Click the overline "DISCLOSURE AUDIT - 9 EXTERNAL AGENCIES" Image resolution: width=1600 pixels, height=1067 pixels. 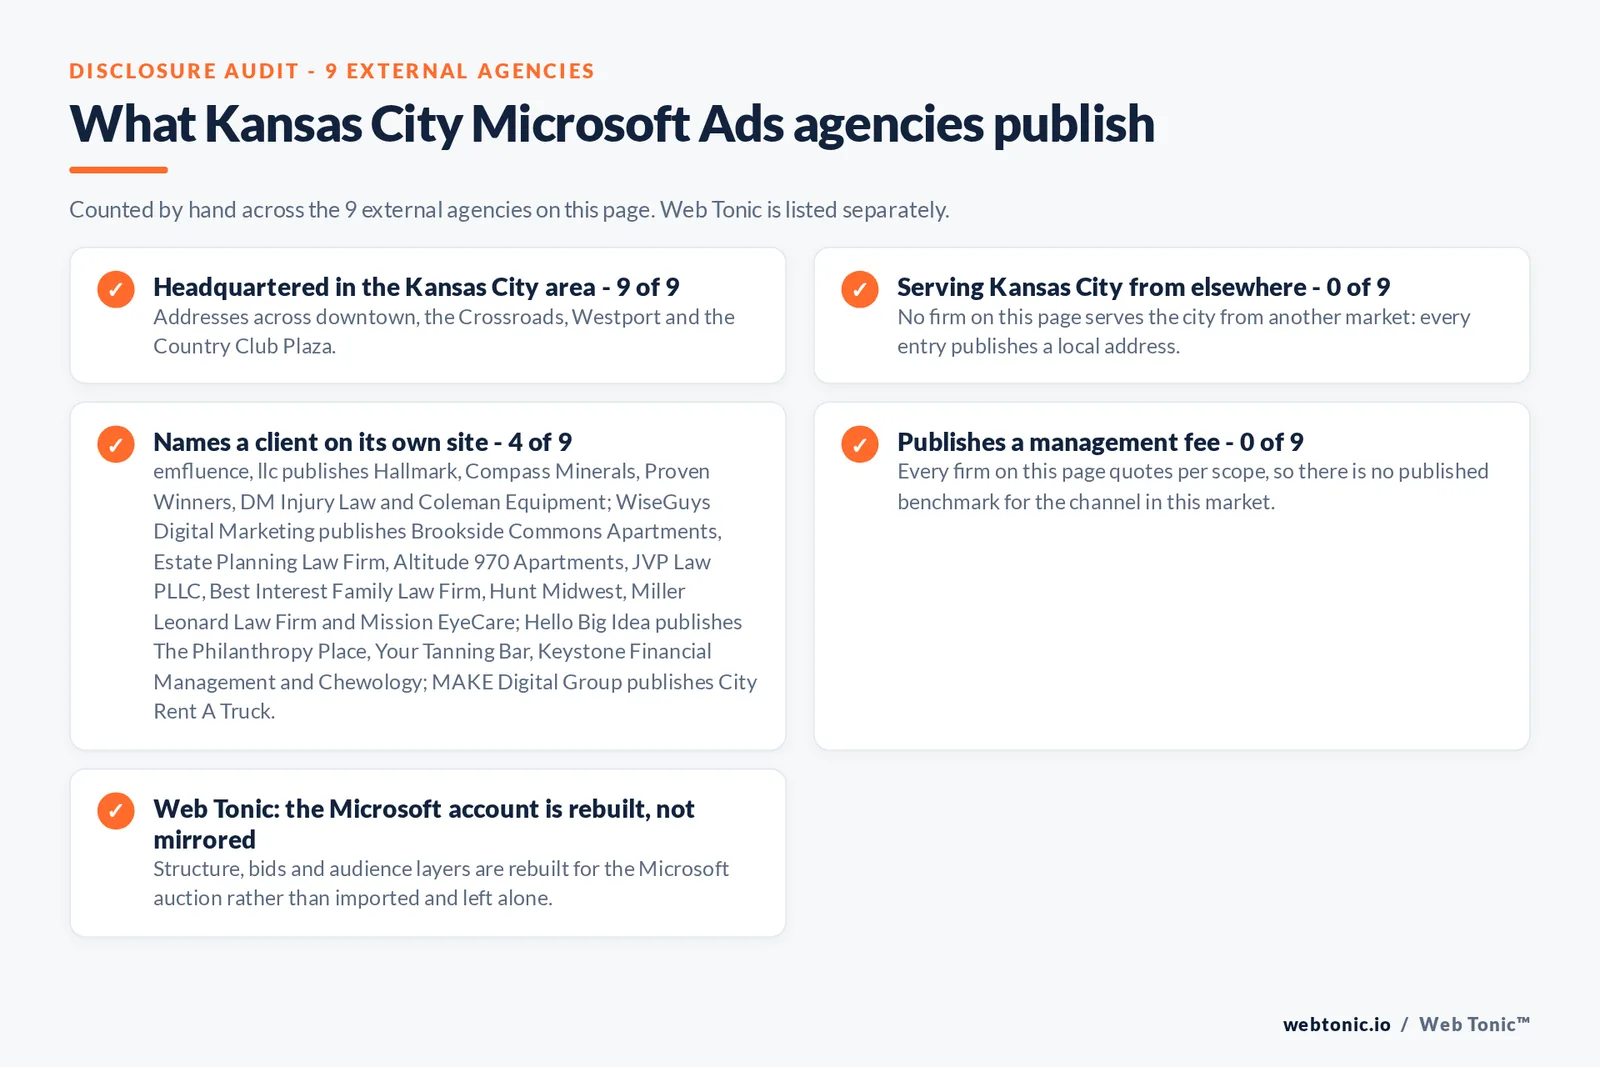click(x=332, y=71)
